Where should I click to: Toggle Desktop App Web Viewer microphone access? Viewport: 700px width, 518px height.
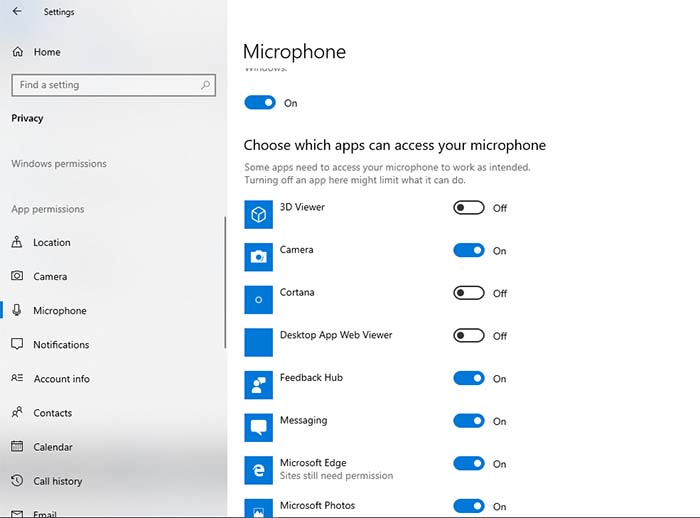tap(468, 336)
